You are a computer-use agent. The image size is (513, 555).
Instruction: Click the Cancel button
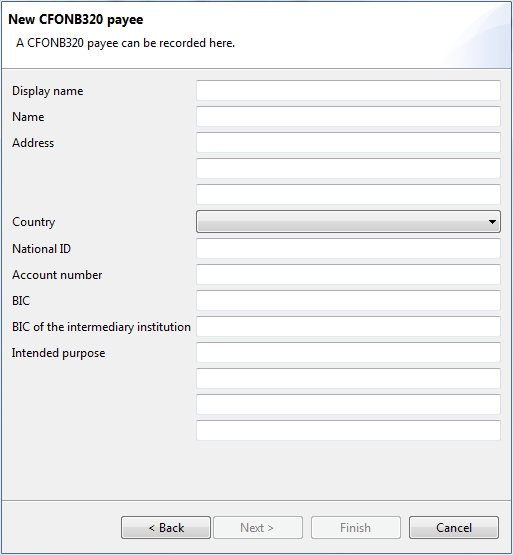click(x=454, y=528)
